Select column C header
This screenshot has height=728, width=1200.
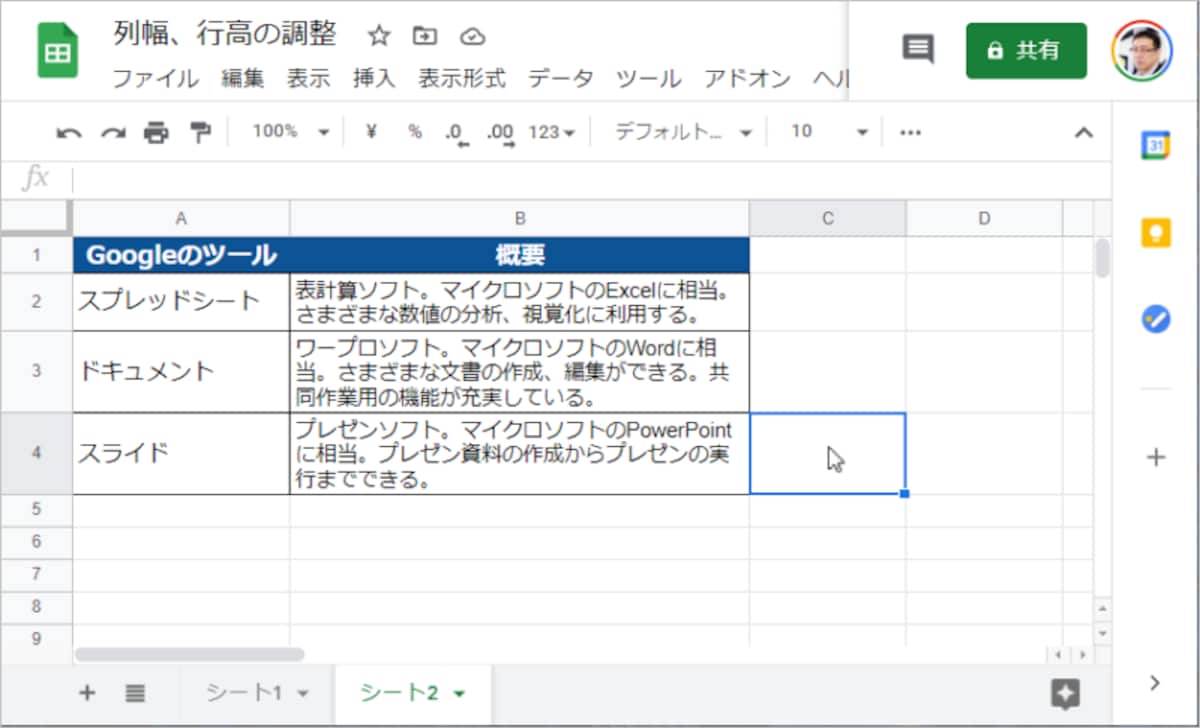[828, 218]
